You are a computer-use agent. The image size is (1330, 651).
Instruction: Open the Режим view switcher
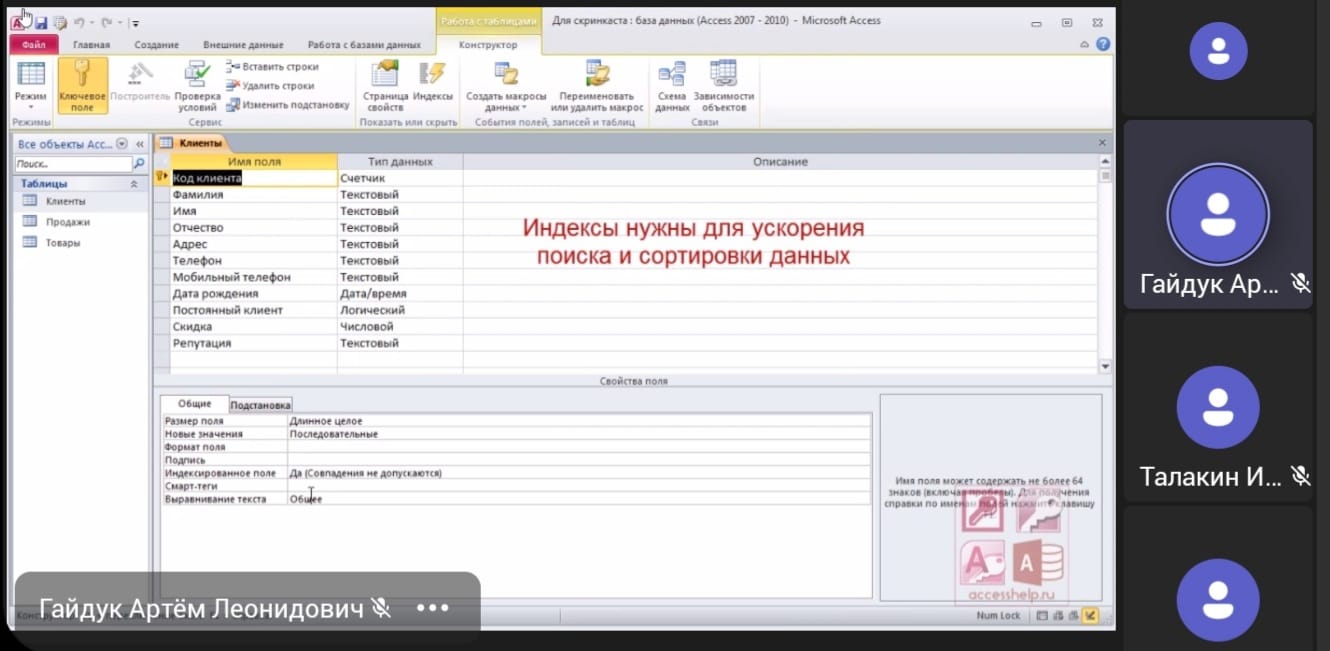pyautogui.click(x=31, y=86)
